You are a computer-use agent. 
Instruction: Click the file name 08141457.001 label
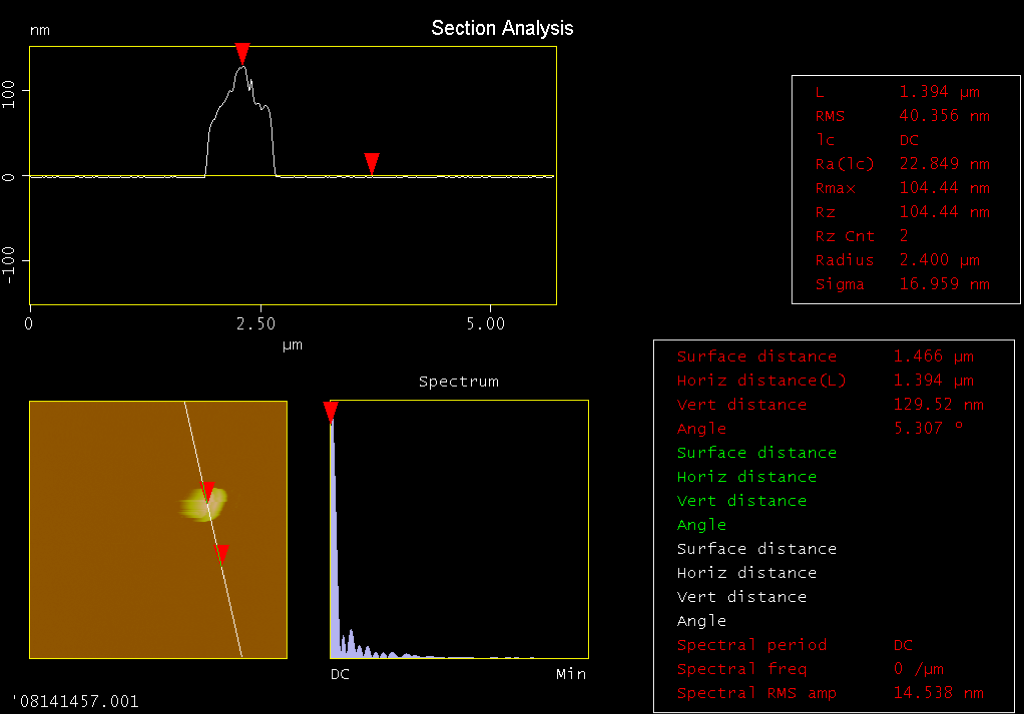75,702
